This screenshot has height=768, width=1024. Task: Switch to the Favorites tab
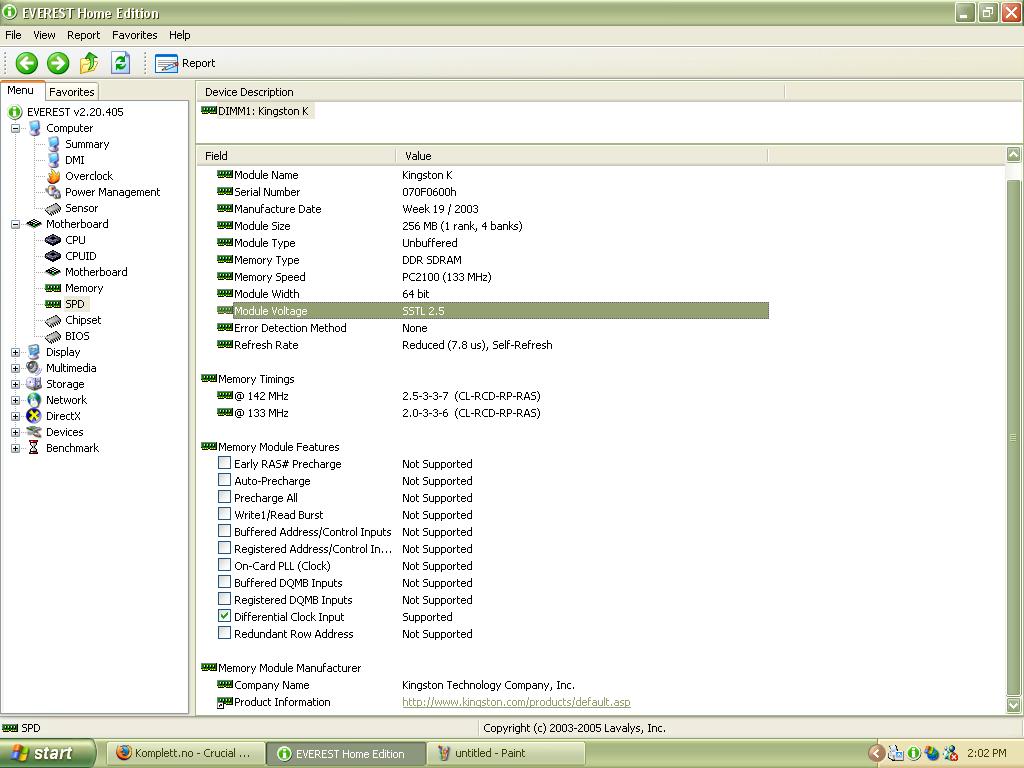click(72, 92)
